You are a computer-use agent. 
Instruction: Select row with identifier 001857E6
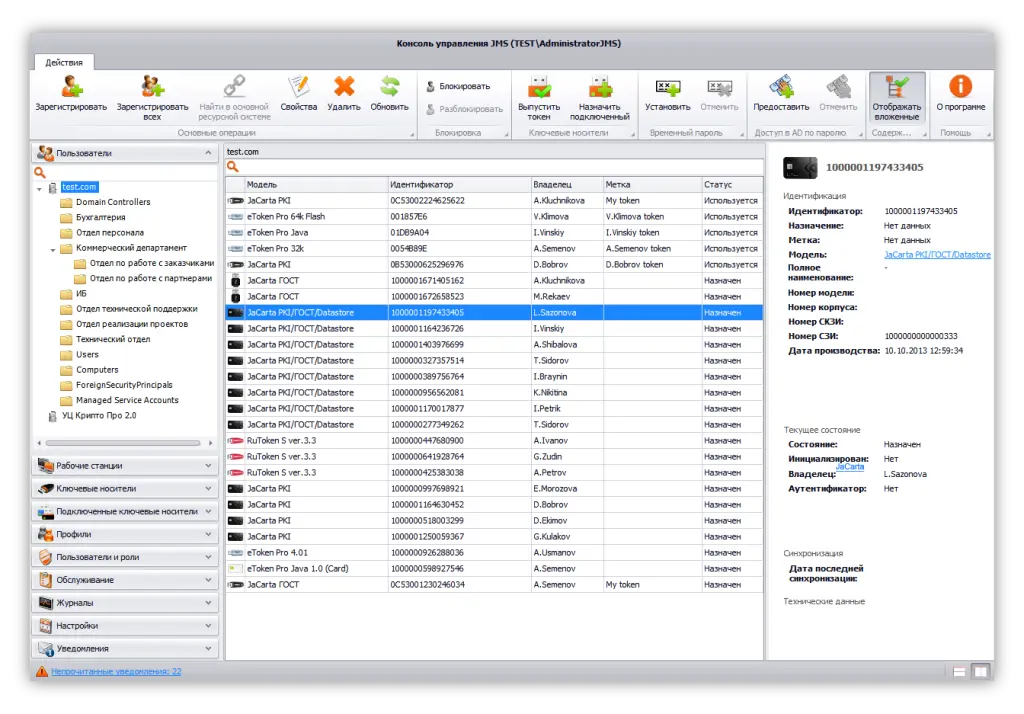click(494, 217)
